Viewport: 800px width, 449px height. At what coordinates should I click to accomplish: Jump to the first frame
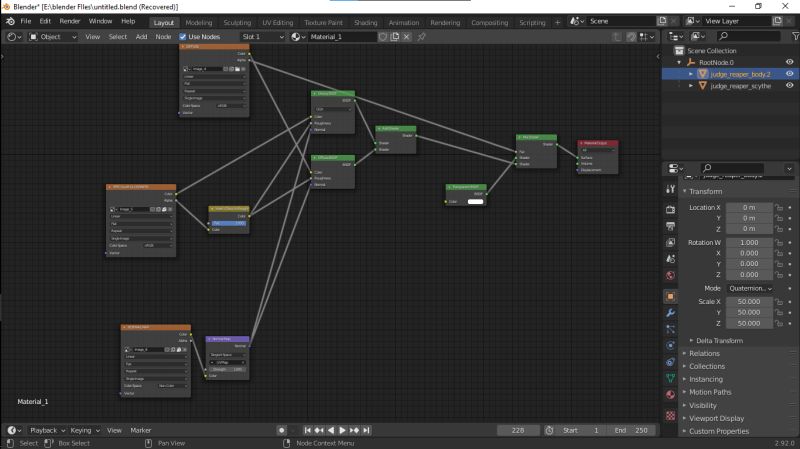tap(308, 430)
